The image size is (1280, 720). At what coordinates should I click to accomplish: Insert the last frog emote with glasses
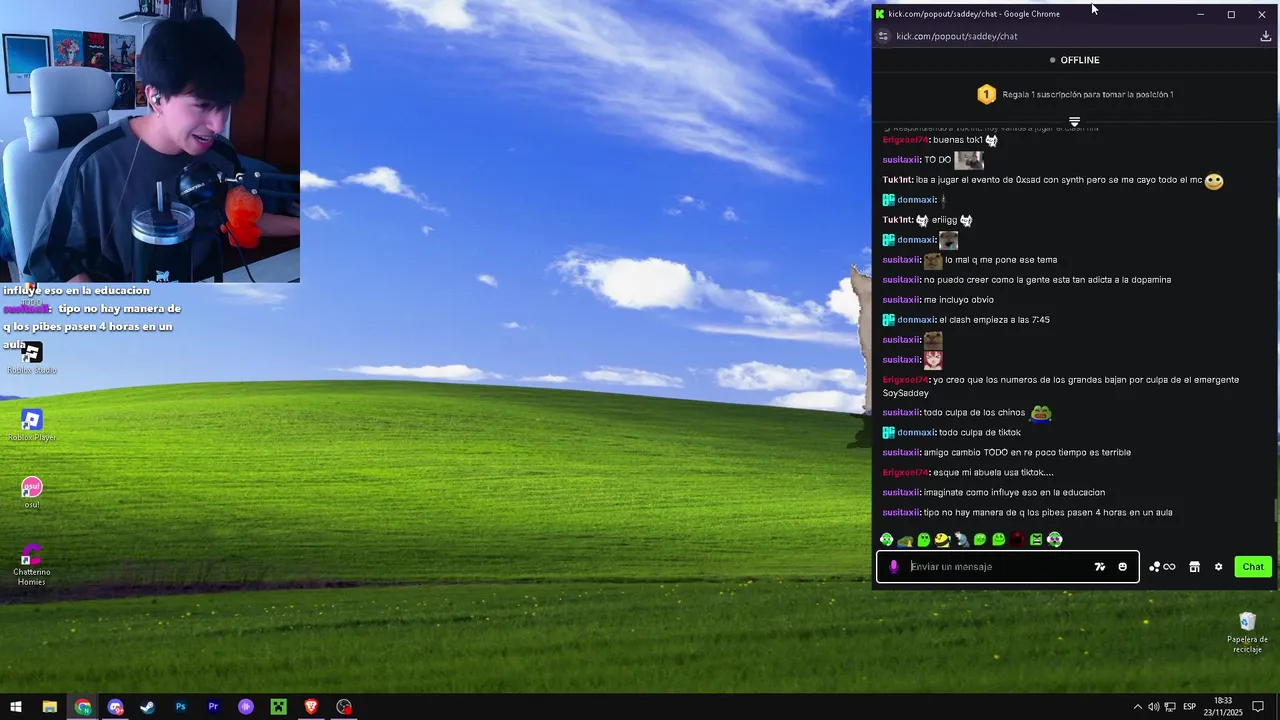point(1054,539)
